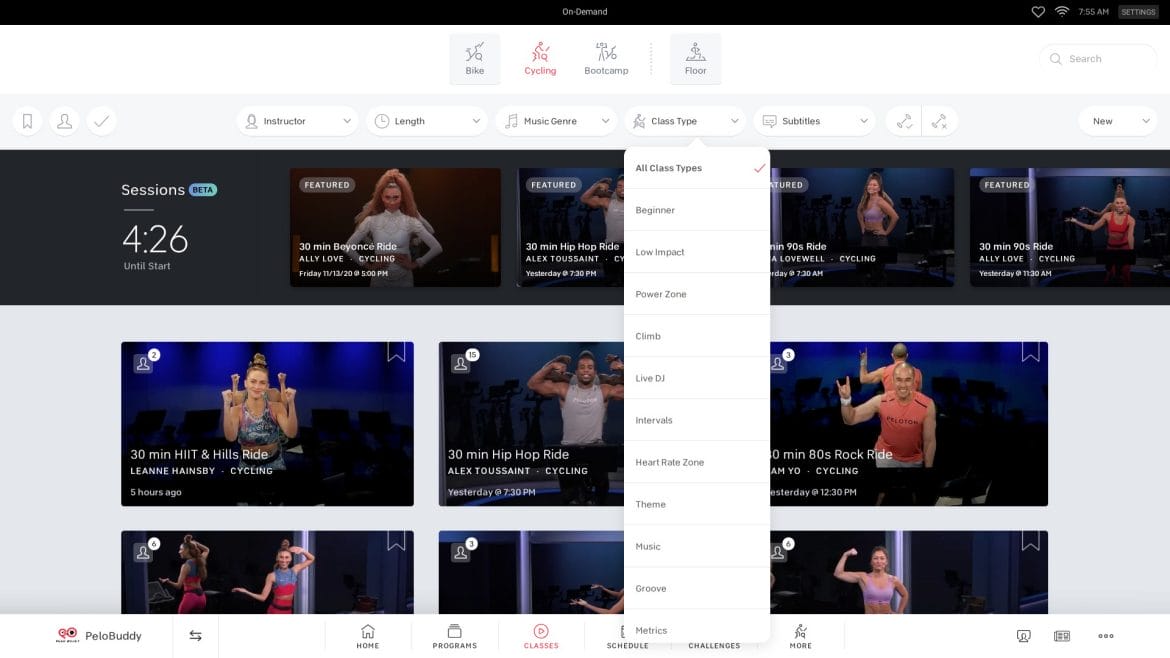
Task: Go to the PROGRAMS tab
Action: pyautogui.click(x=454, y=636)
